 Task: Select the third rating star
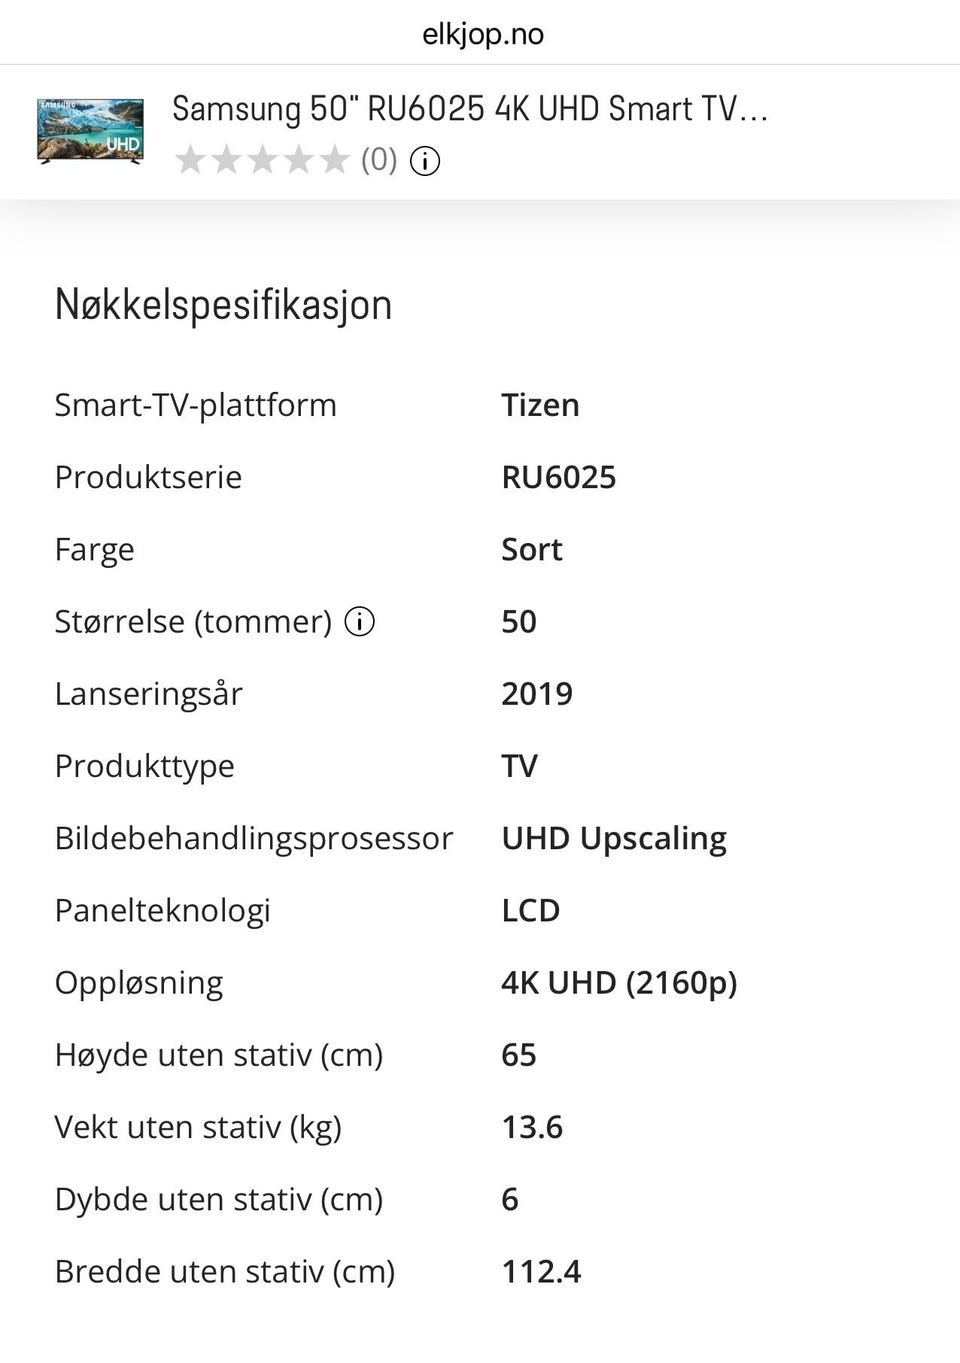262,160
